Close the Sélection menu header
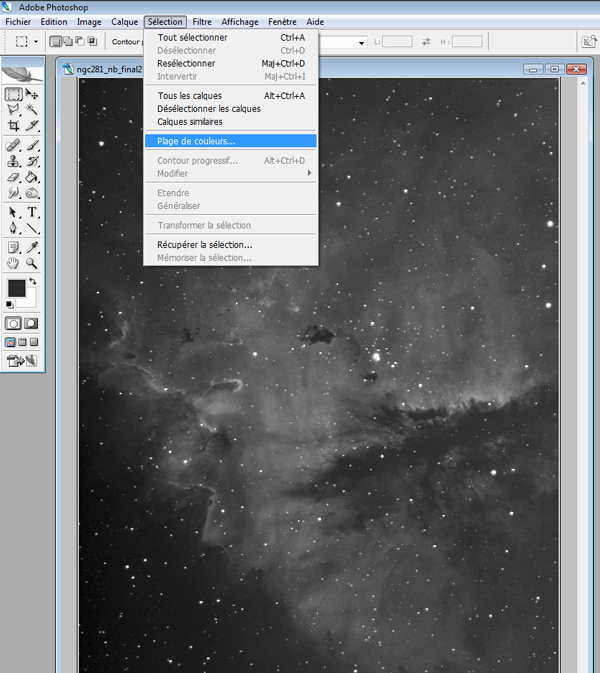This screenshot has width=600, height=673. tap(165, 22)
